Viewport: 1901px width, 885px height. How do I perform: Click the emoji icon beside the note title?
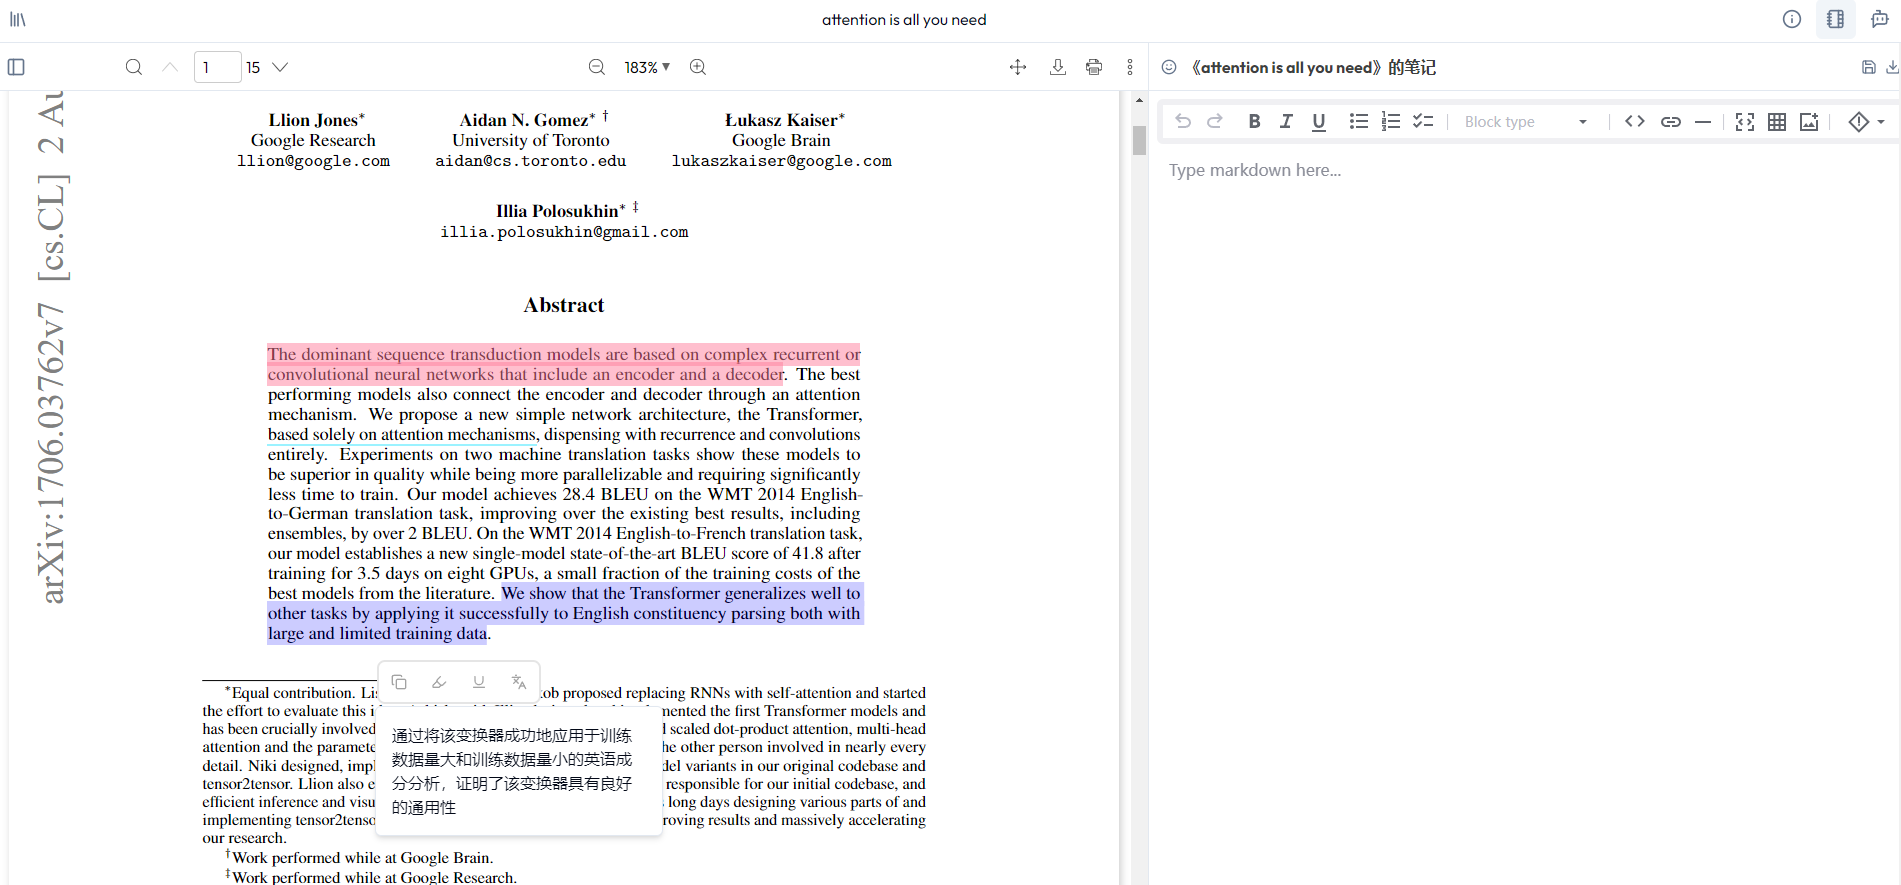coord(1169,67)
